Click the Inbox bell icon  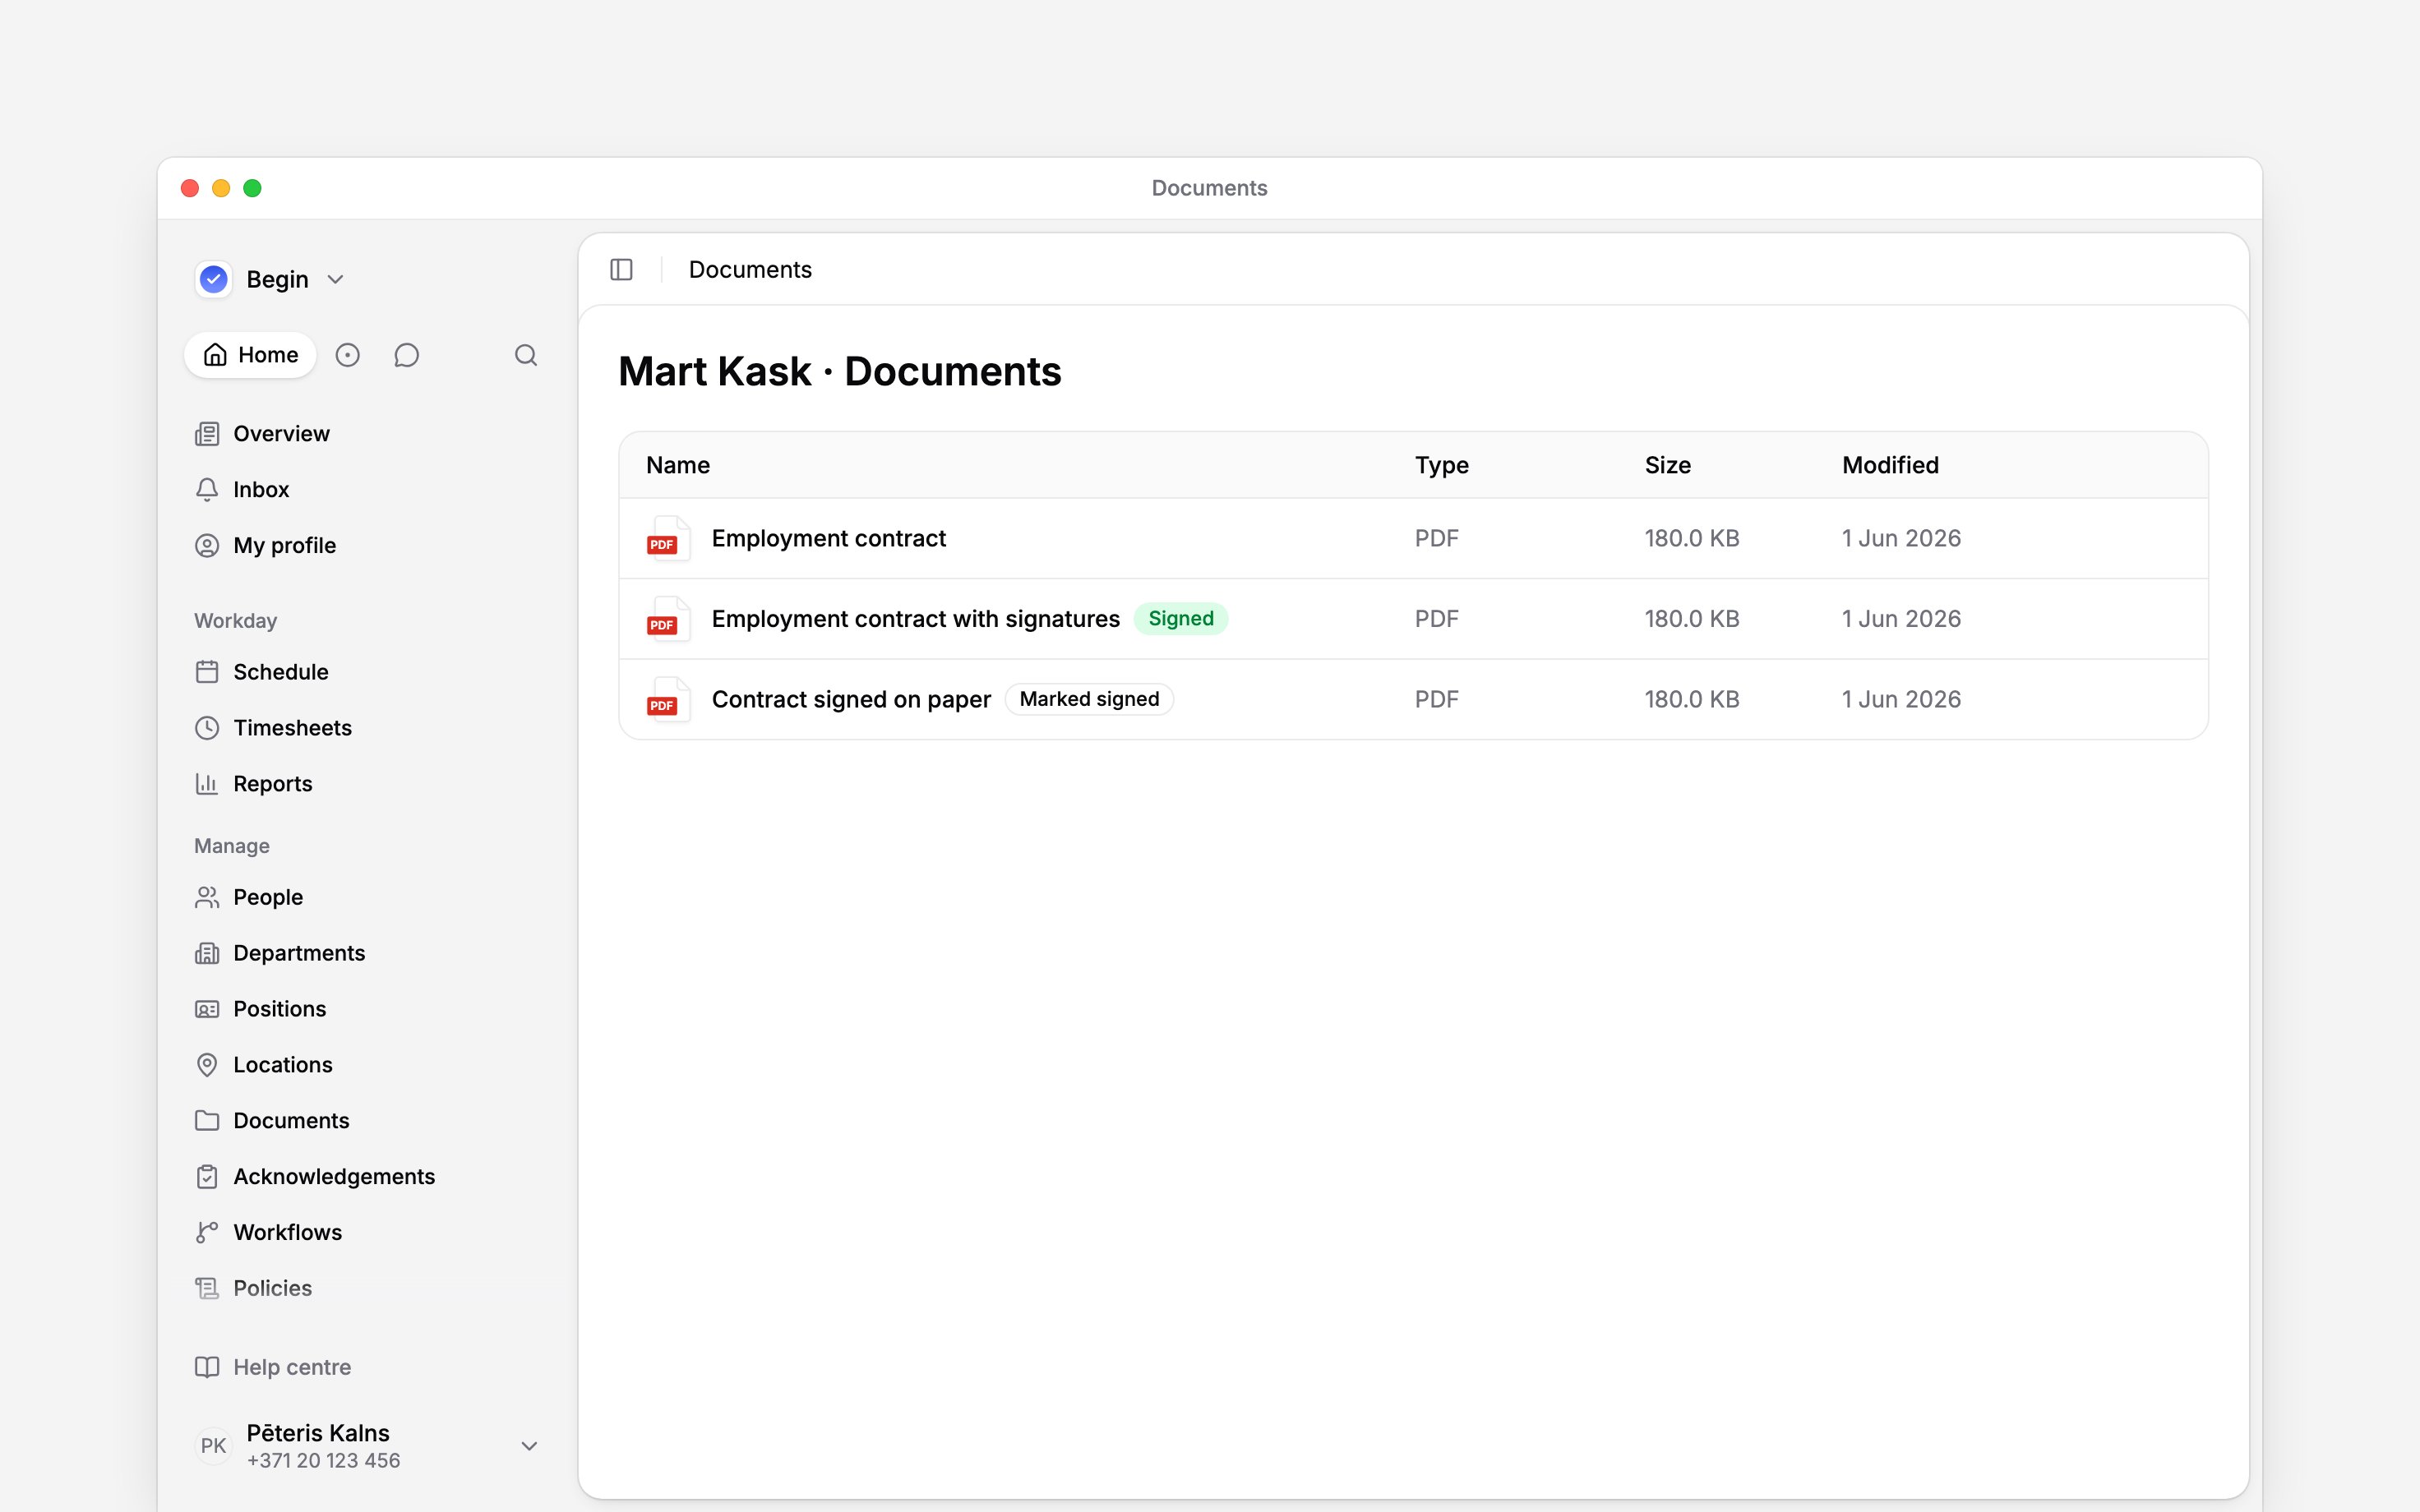207,490
